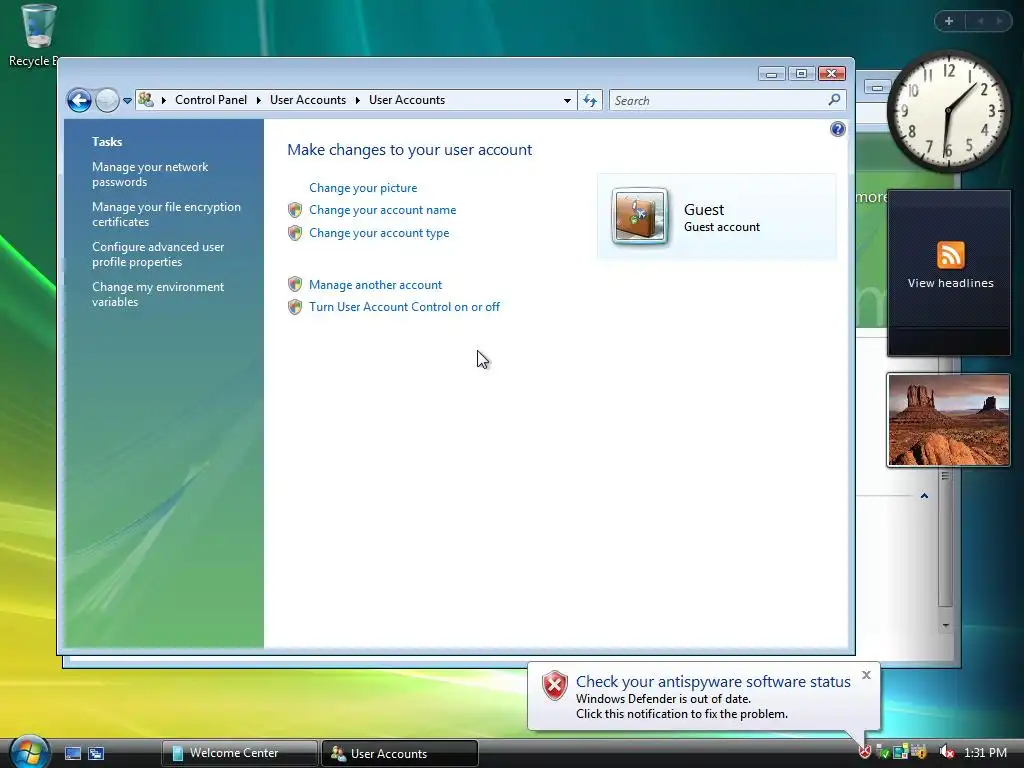Image resolution: width=1024 pixels, height=768 pixels.
Task: Click Change your account name link
Action: pyautogui.click(x=382, y=210)
